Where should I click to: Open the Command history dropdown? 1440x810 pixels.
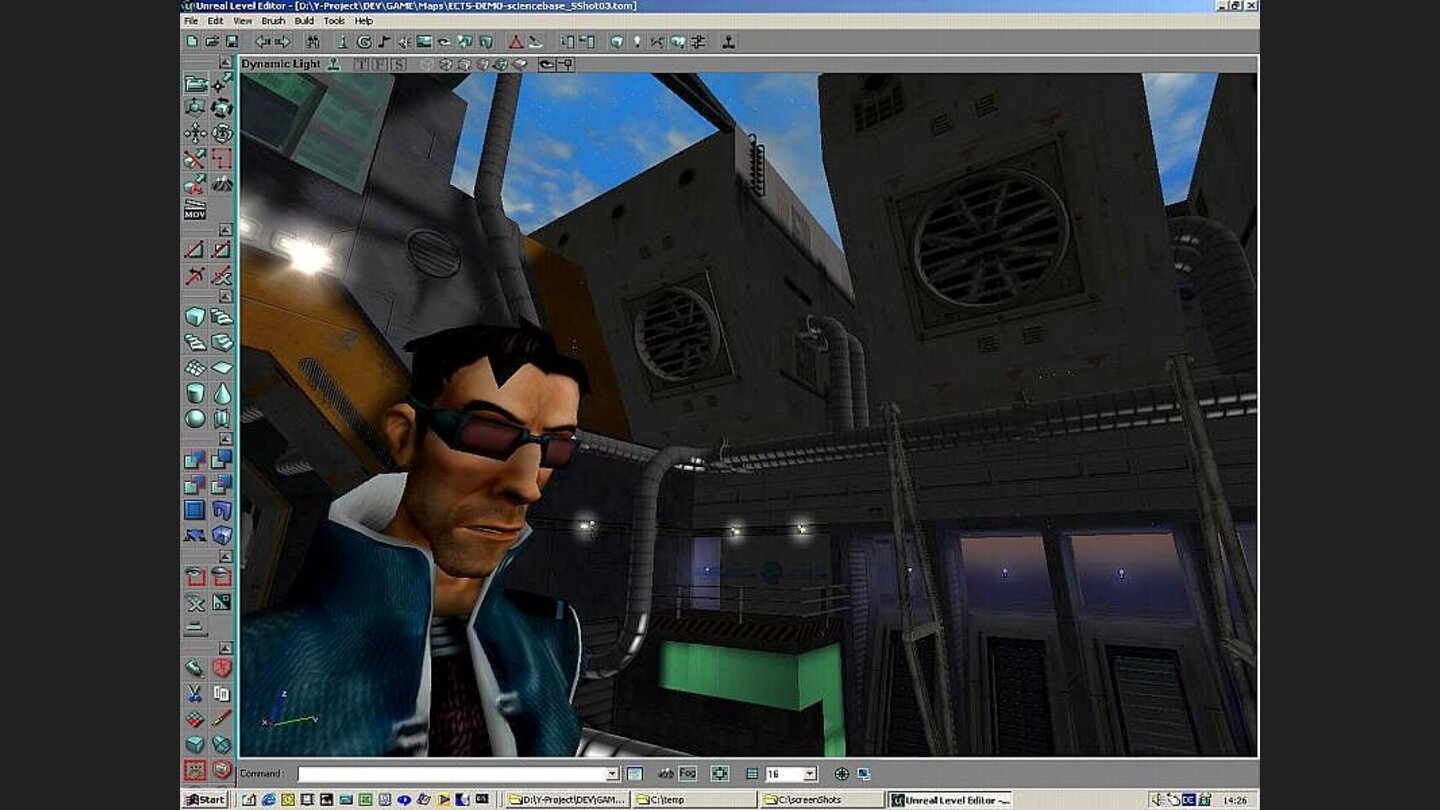point(613,774)
